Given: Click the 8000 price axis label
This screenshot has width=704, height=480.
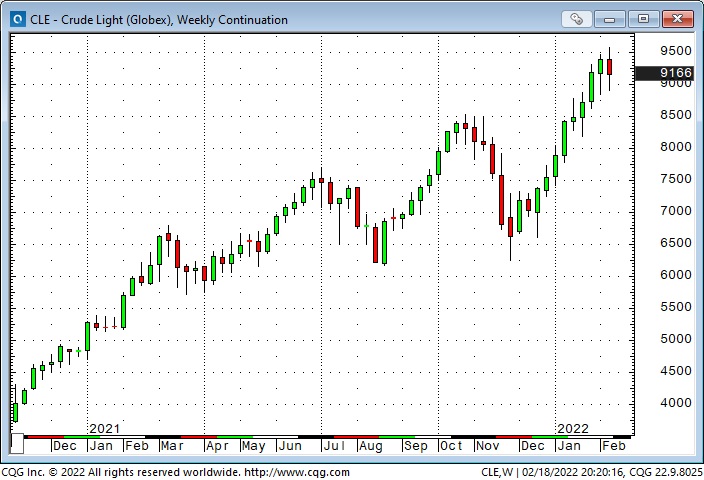Looking at the screenshot, I should [676, 147].
